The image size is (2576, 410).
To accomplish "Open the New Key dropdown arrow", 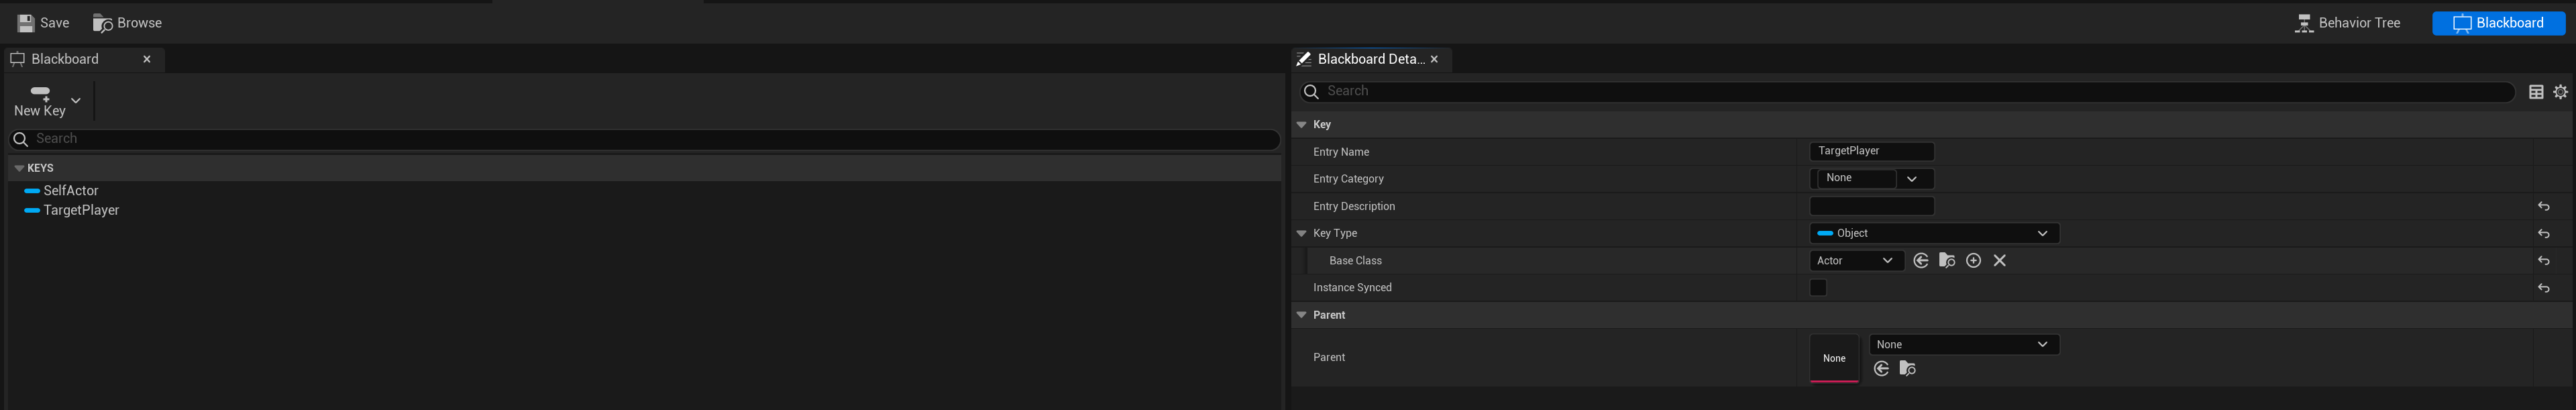I will 76,101.
